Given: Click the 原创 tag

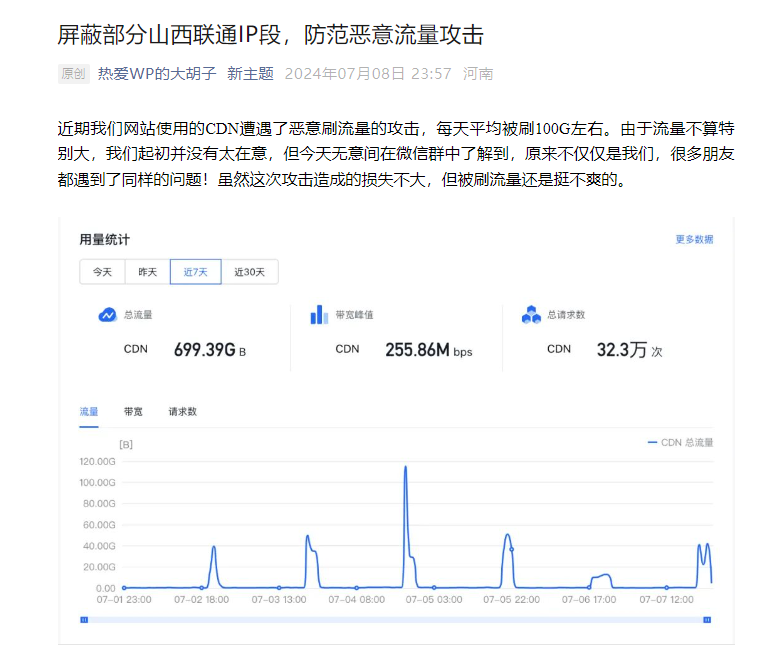Looking at the screenshot, I should [74, 74].
